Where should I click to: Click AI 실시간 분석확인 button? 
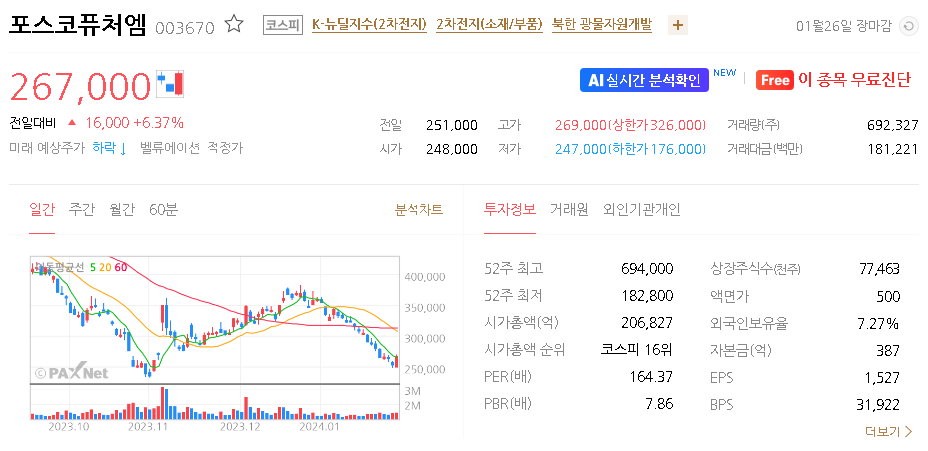point(644,80)
